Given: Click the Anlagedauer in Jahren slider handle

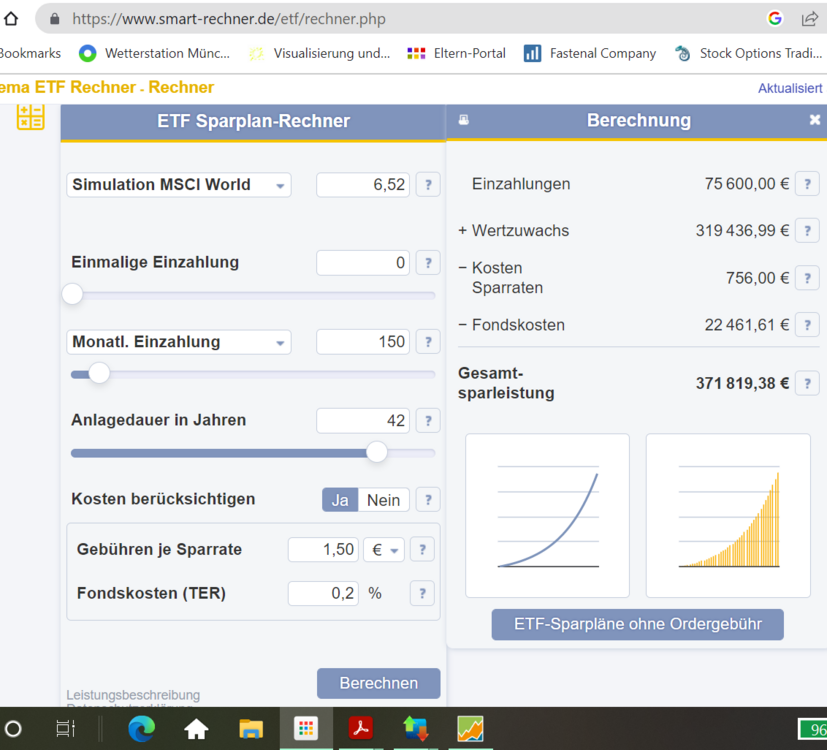Looking at the screenshot, I should pyautogui.click(x=377, y=452).
